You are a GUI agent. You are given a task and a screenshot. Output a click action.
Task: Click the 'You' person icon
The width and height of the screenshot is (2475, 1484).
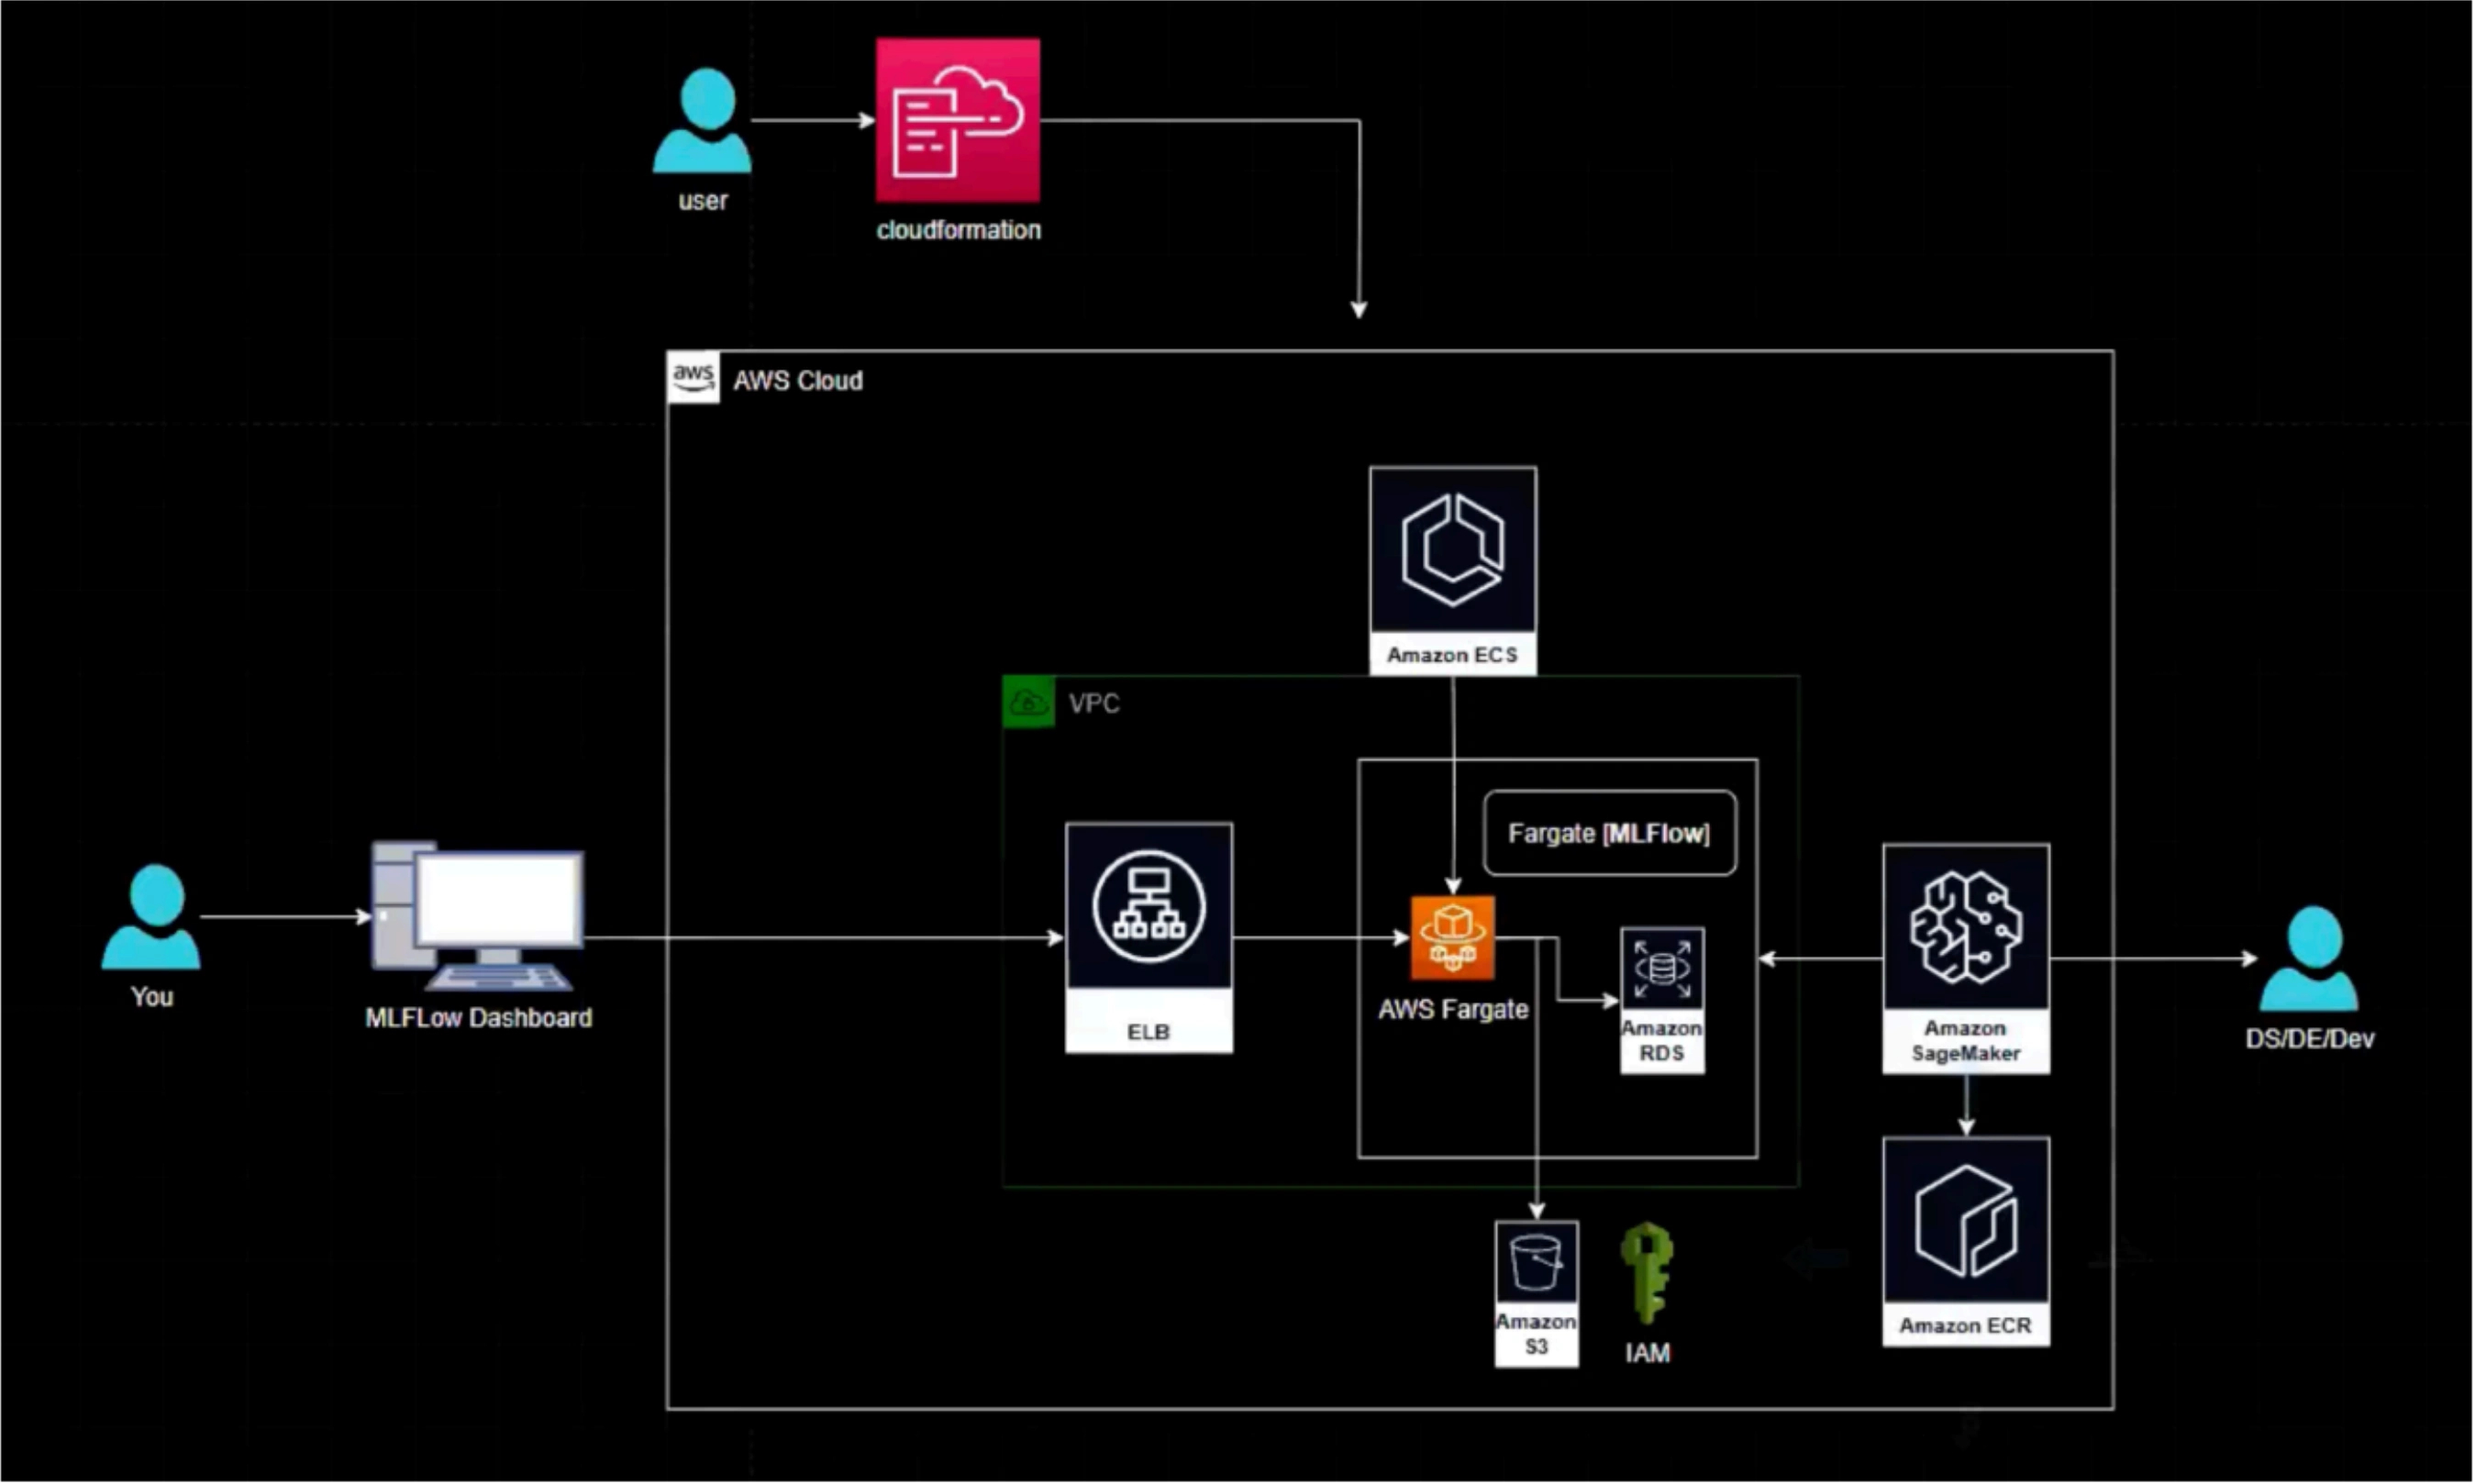pos(151,917)
